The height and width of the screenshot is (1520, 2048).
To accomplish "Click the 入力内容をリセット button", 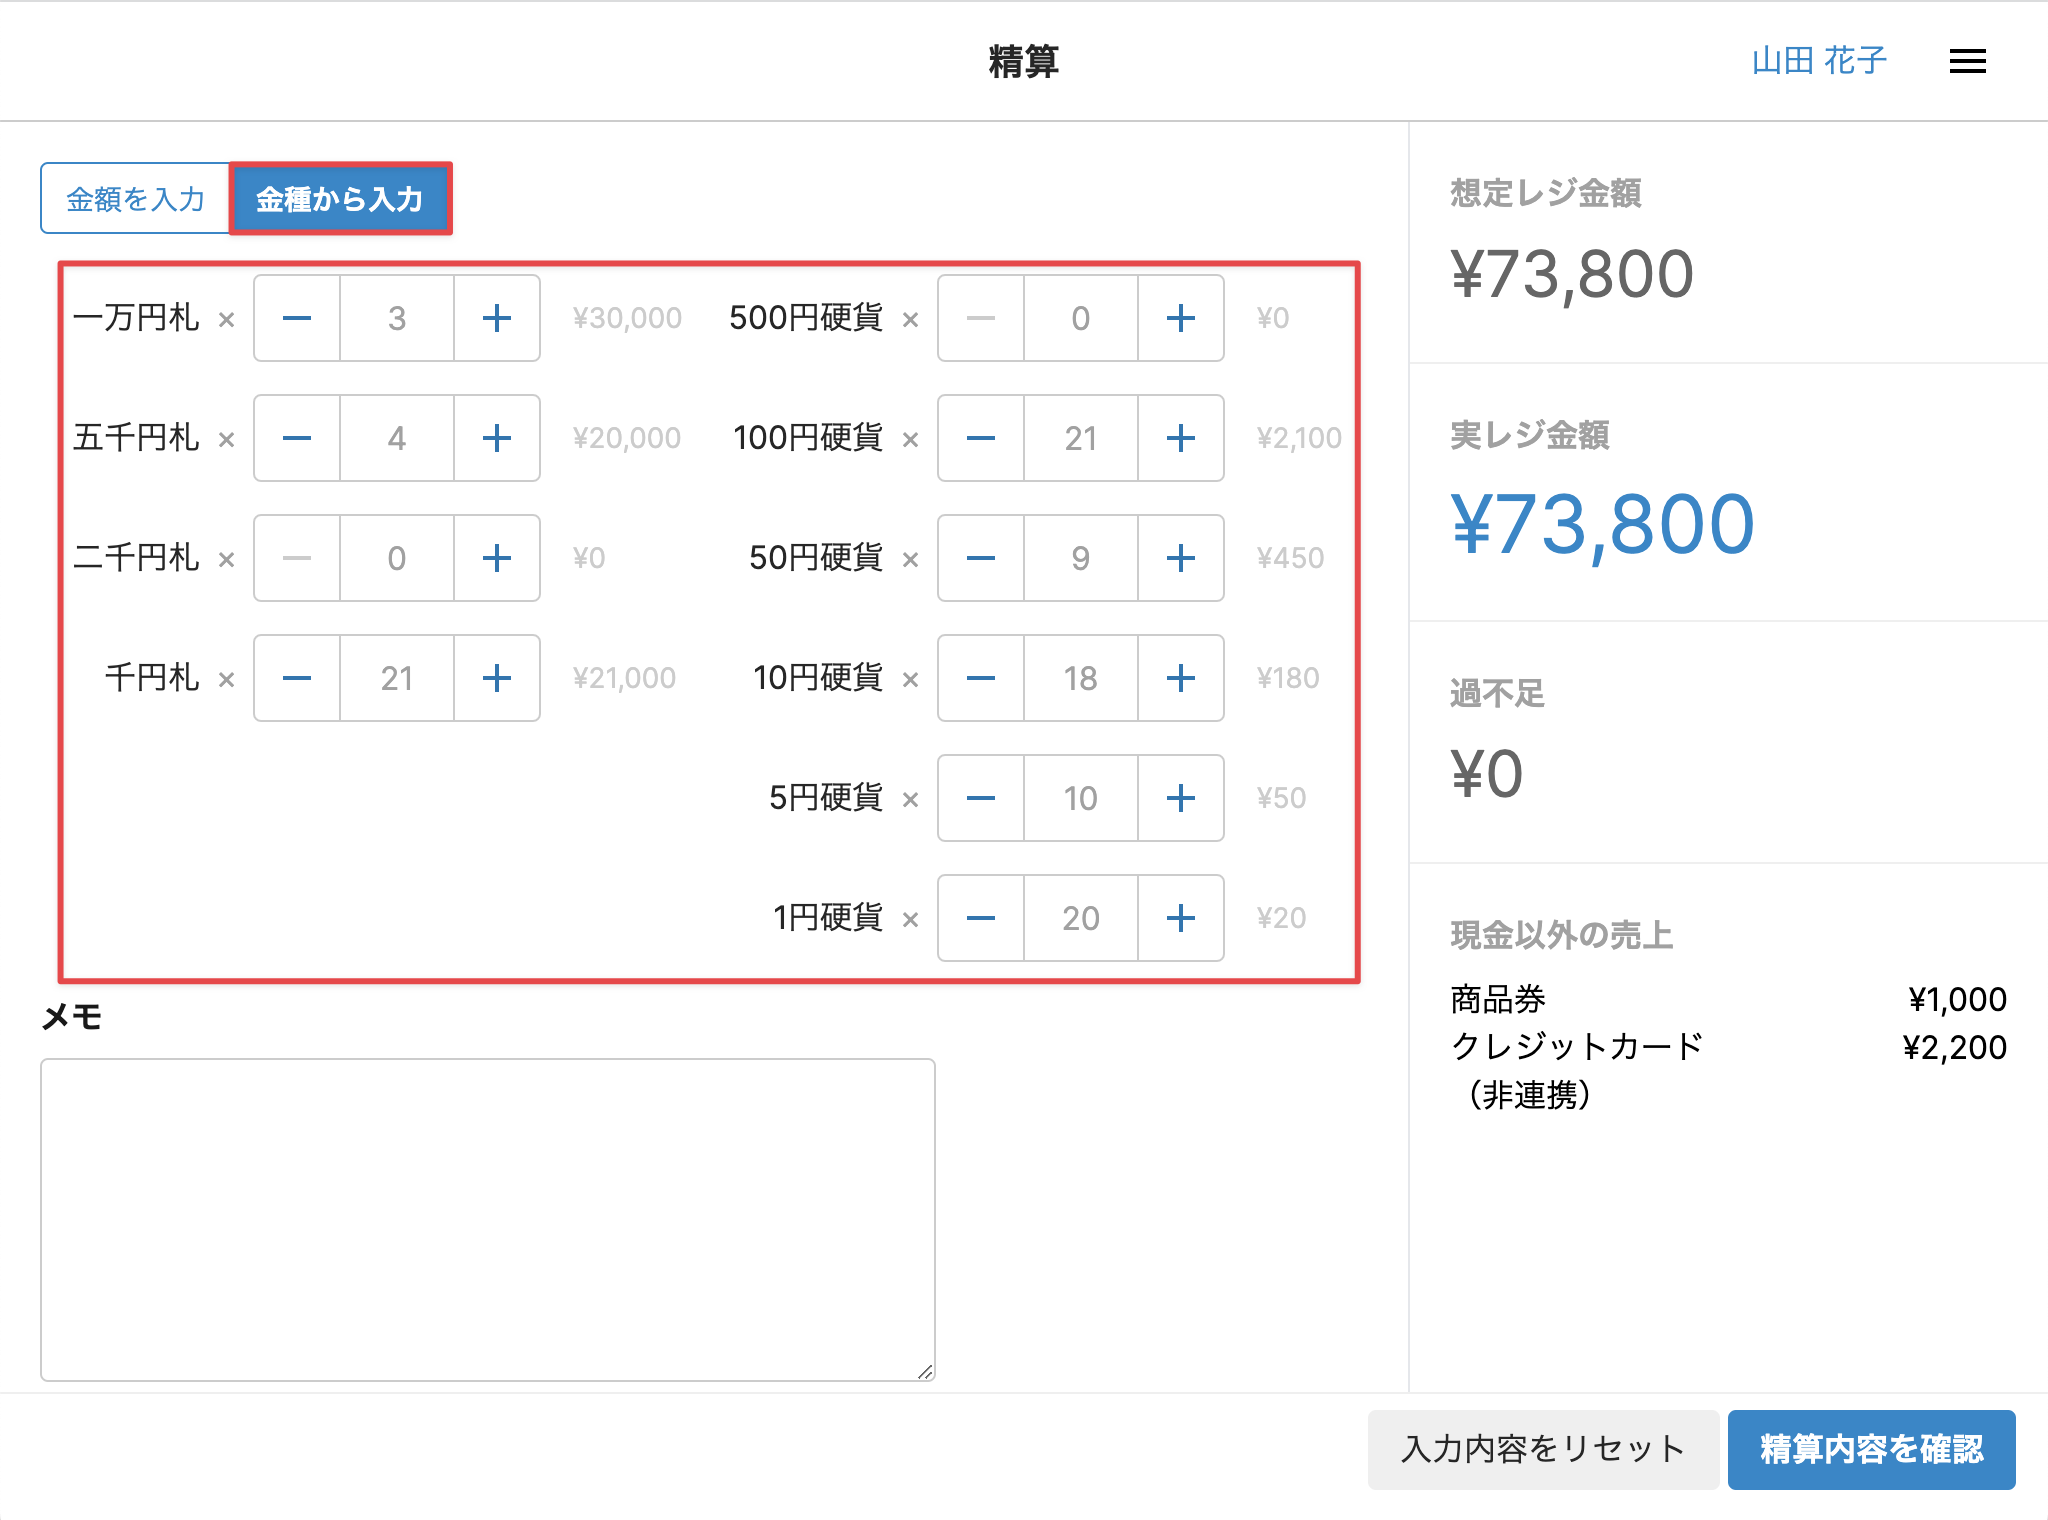I will tap(1542, 1449).
